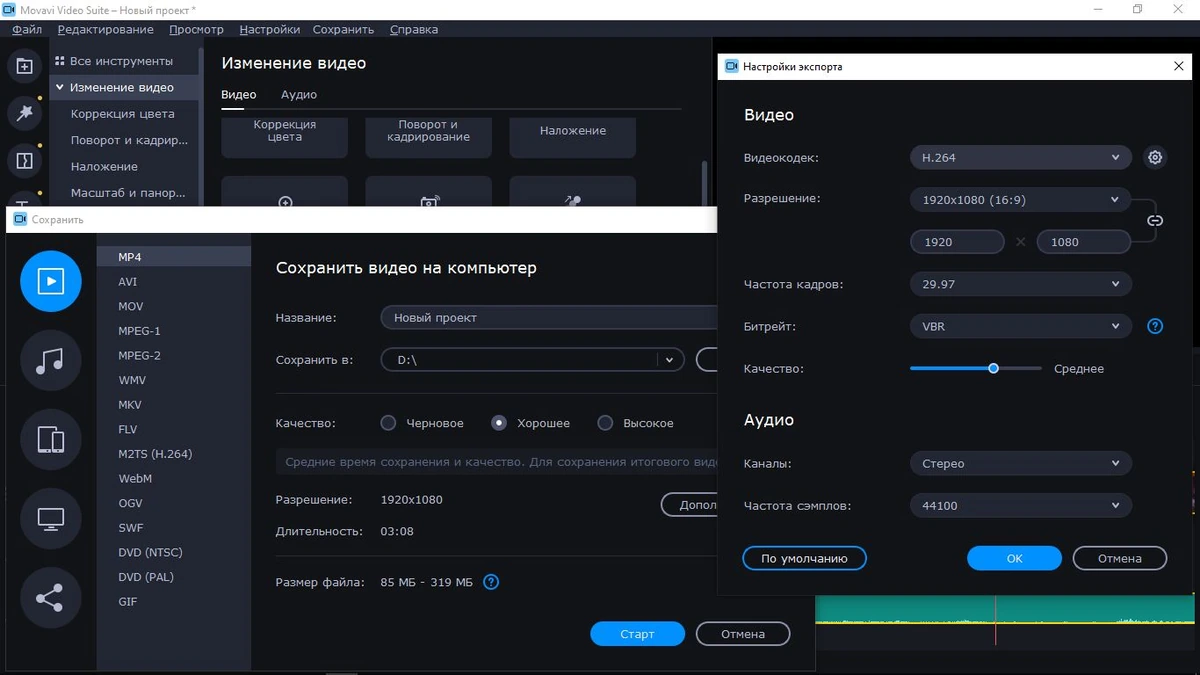Click the red playhead on the timeline

pyautogui.click(x=995, y=620)
